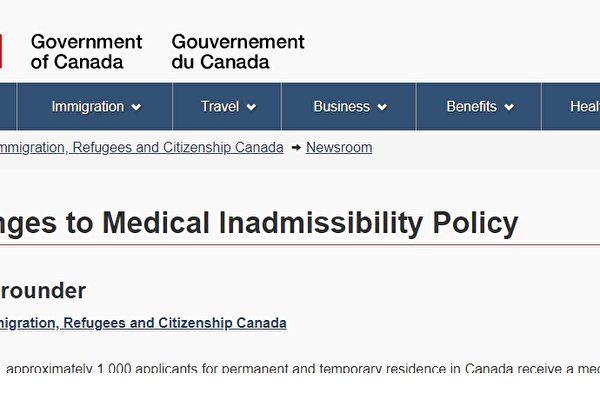Click the Medical Inadmissibility Policy page heading
This screenshot has height=400, width=600.
point(259,223)
